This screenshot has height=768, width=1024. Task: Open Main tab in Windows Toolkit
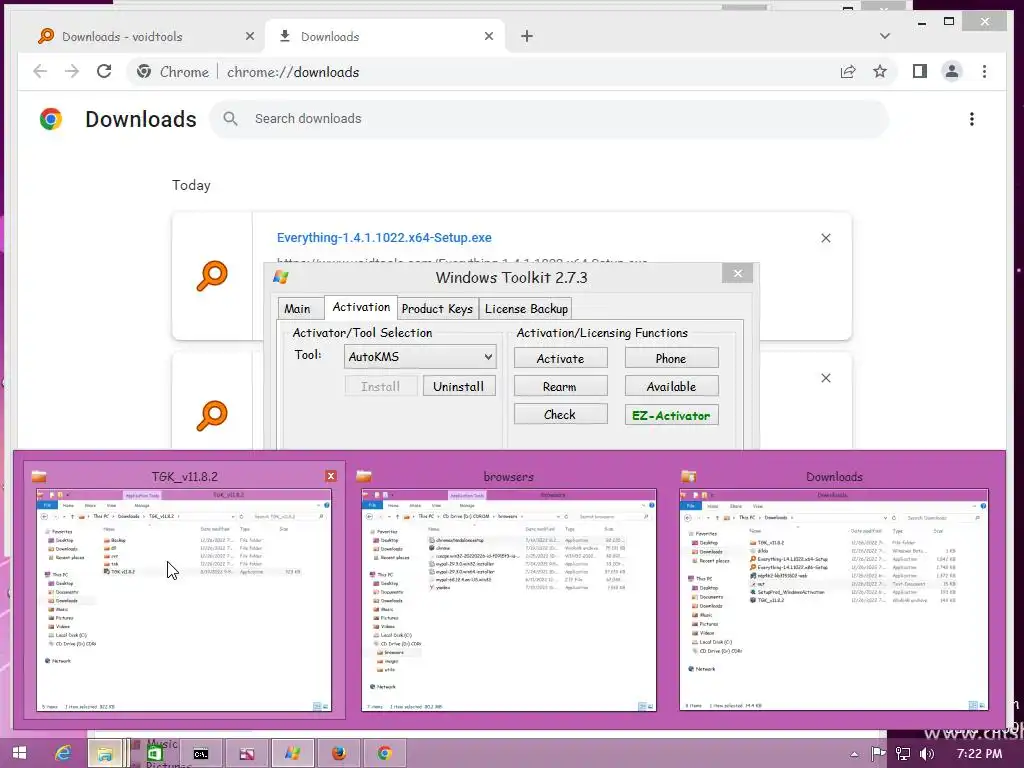pyautogui.click(x=297, y=309)
